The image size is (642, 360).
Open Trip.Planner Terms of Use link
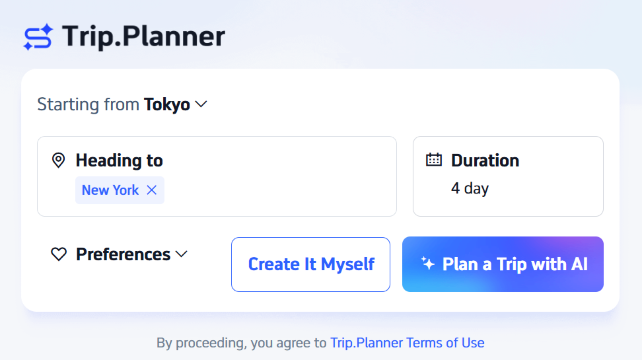[407, 343]
